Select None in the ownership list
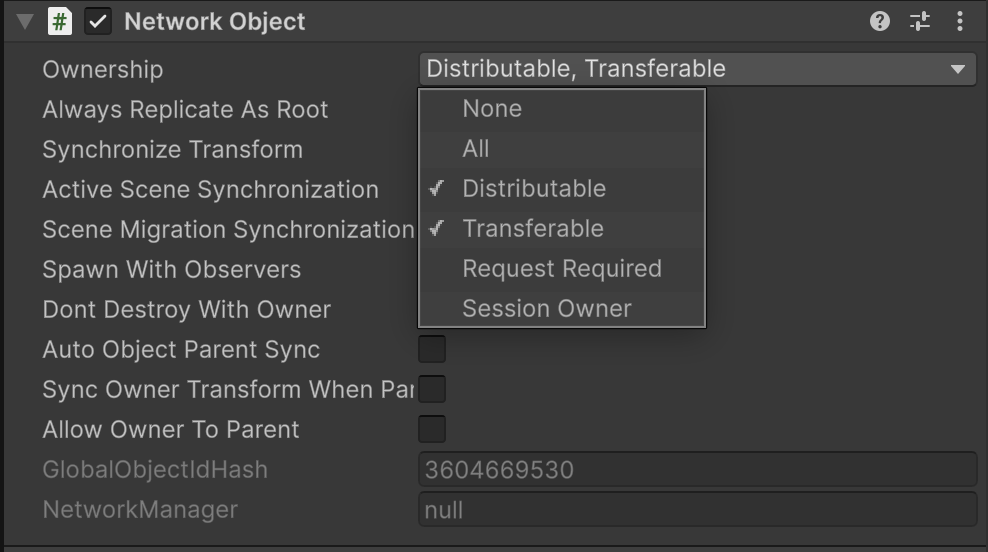The width and height of the screenshot is (988, 552). [x=492, y=109]
